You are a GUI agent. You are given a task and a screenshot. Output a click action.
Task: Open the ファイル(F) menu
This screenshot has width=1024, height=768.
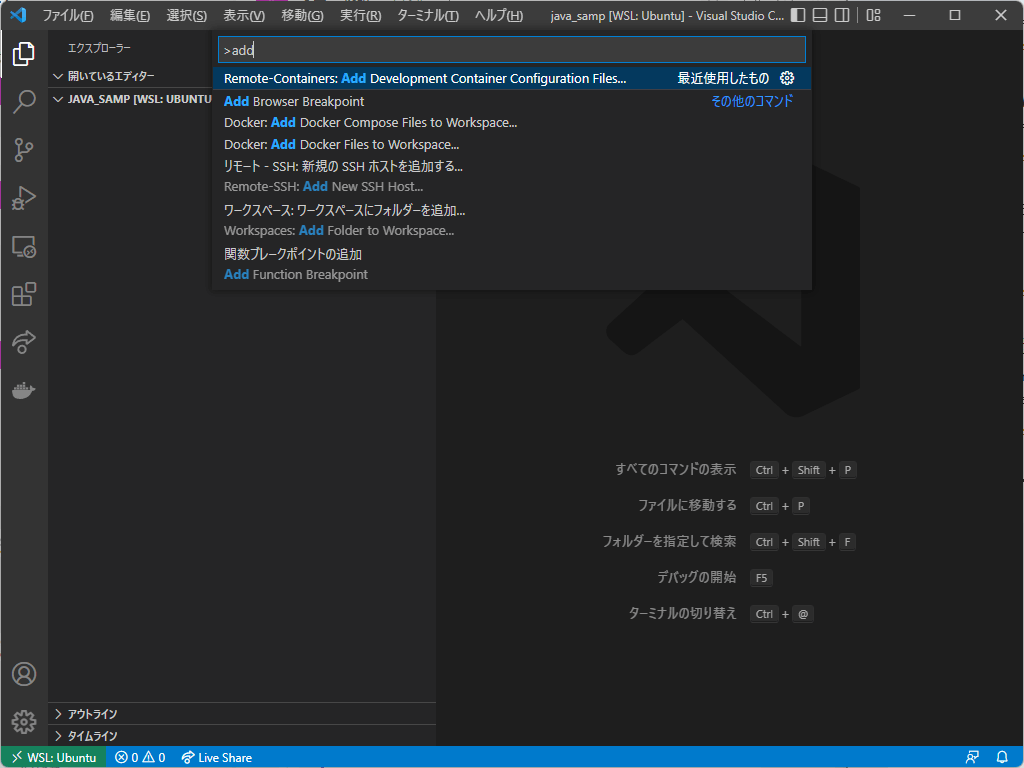tap(68, 15)
